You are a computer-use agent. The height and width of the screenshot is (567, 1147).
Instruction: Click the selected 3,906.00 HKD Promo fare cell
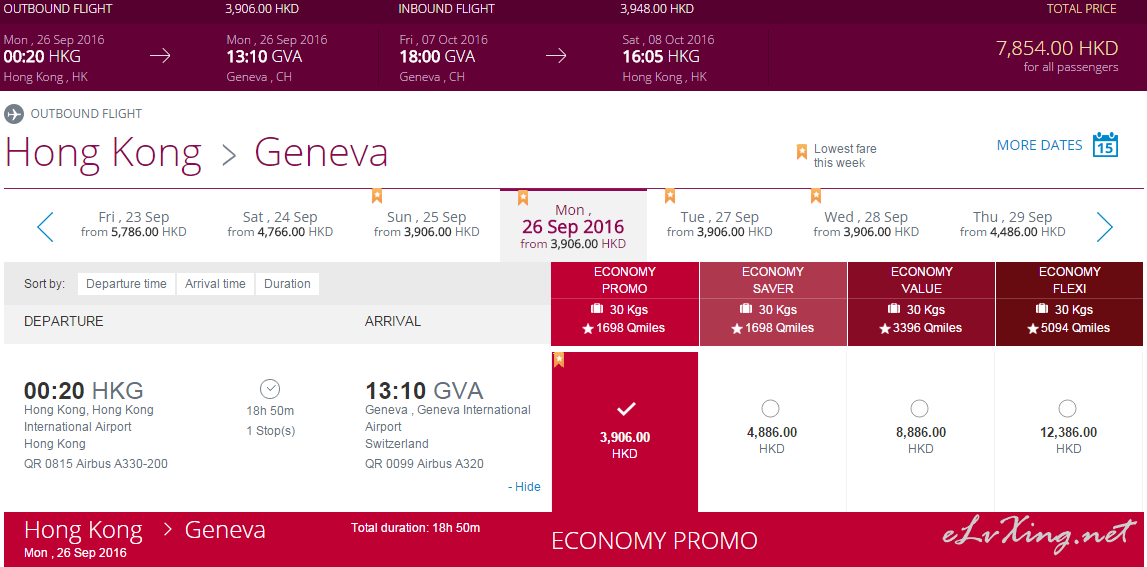pyautogui.click(x=625, y=432)
